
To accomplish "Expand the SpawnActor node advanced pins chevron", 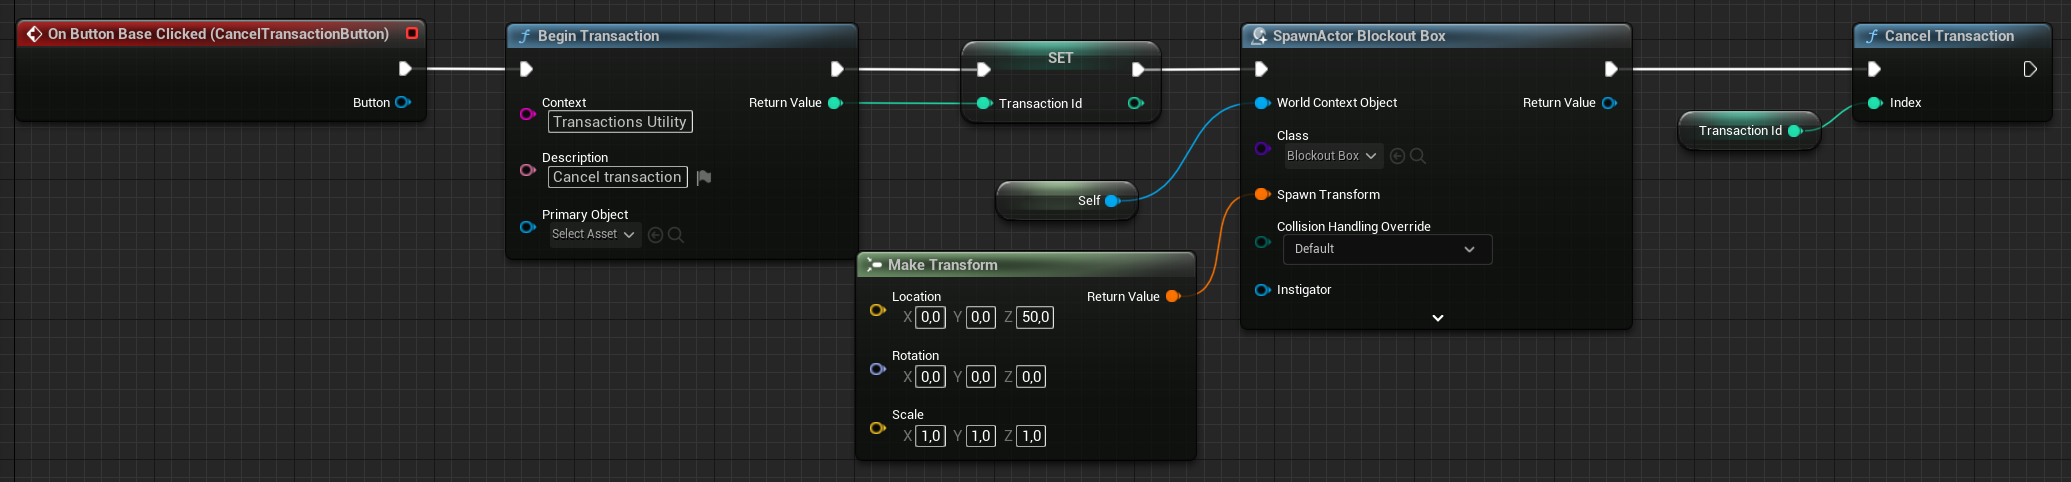I will tap(1438, 318).
